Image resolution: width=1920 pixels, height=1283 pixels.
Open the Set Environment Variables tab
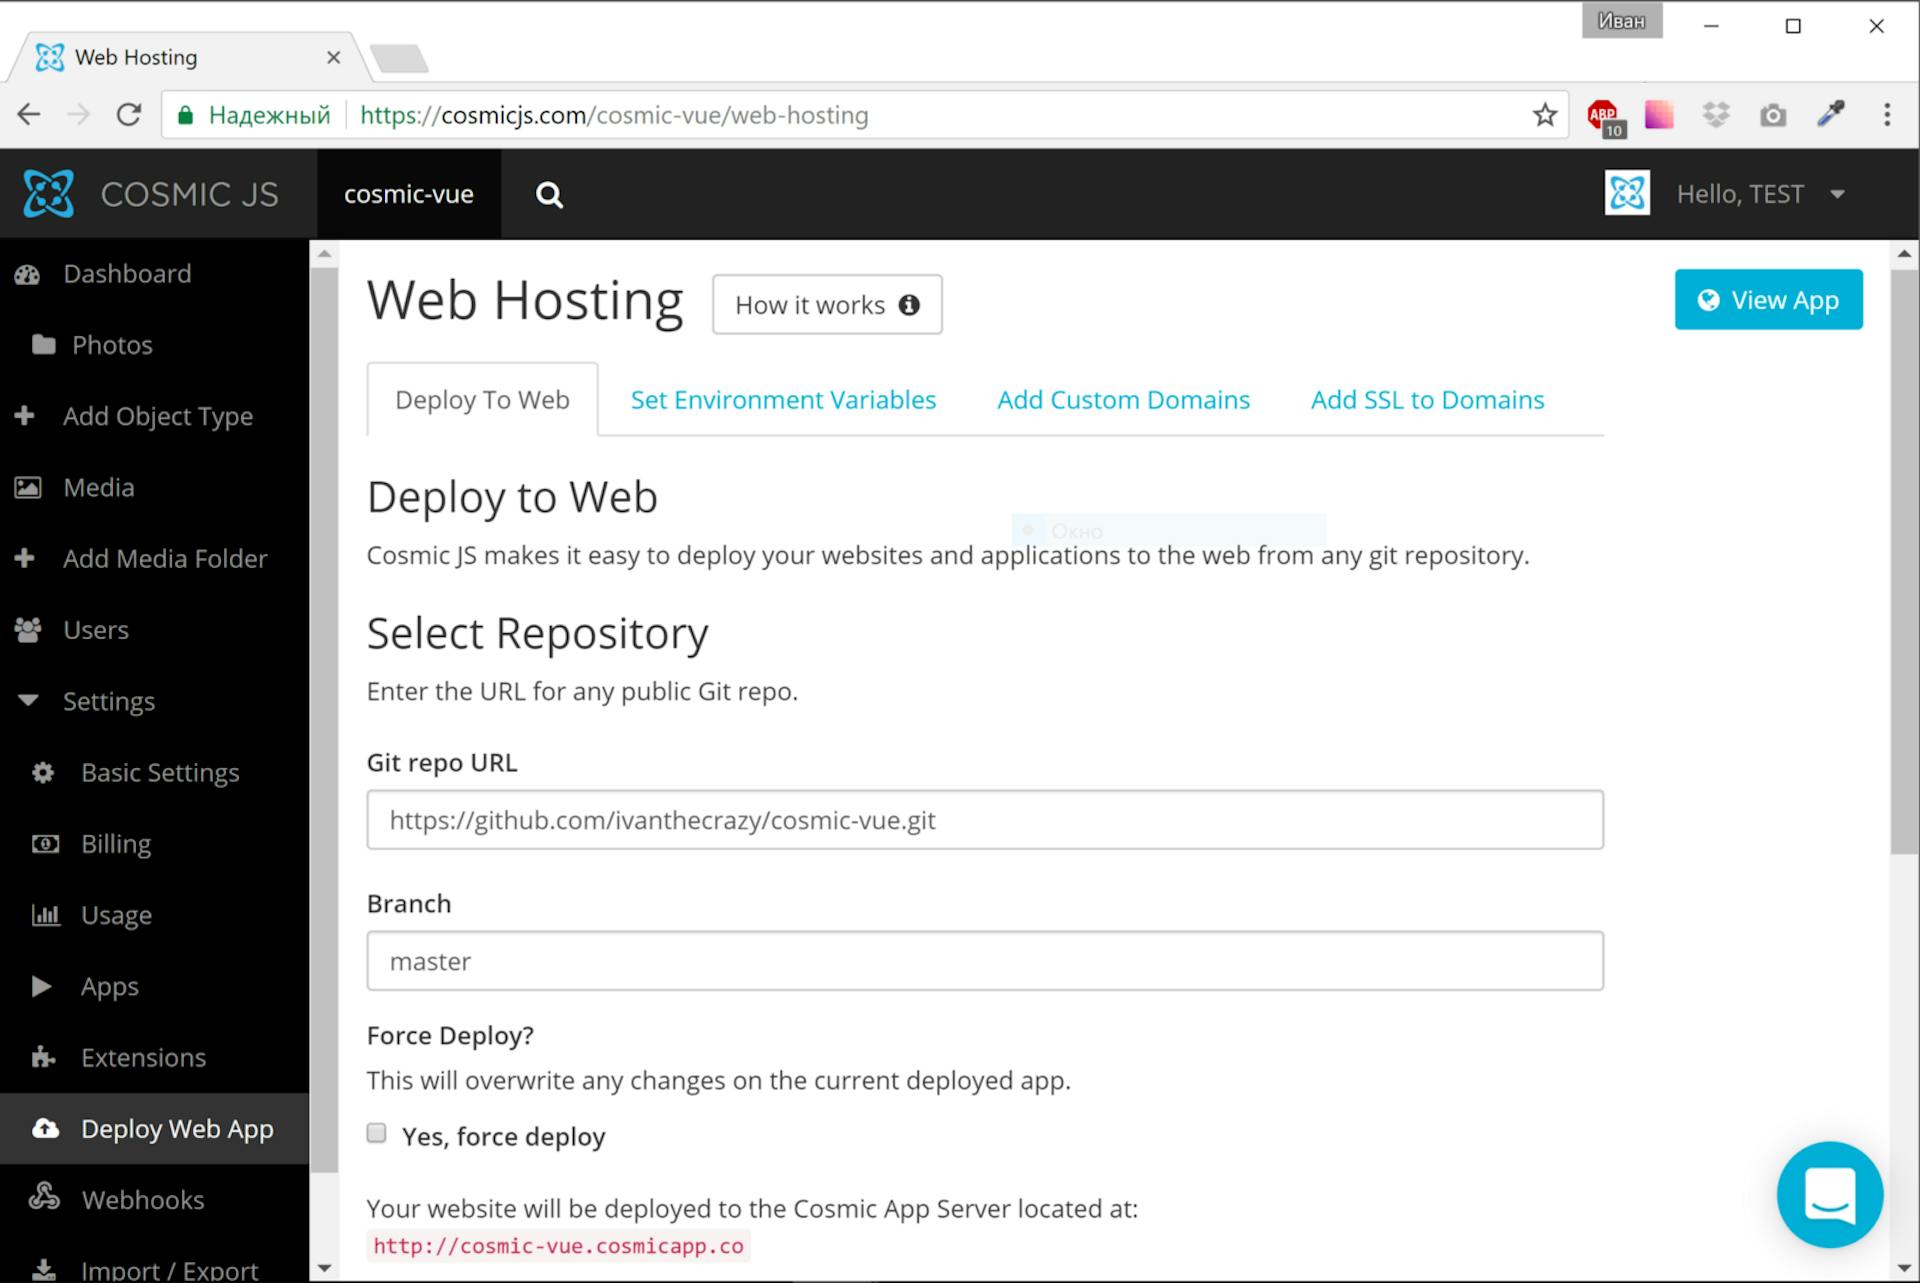click(x=783, y=399)
